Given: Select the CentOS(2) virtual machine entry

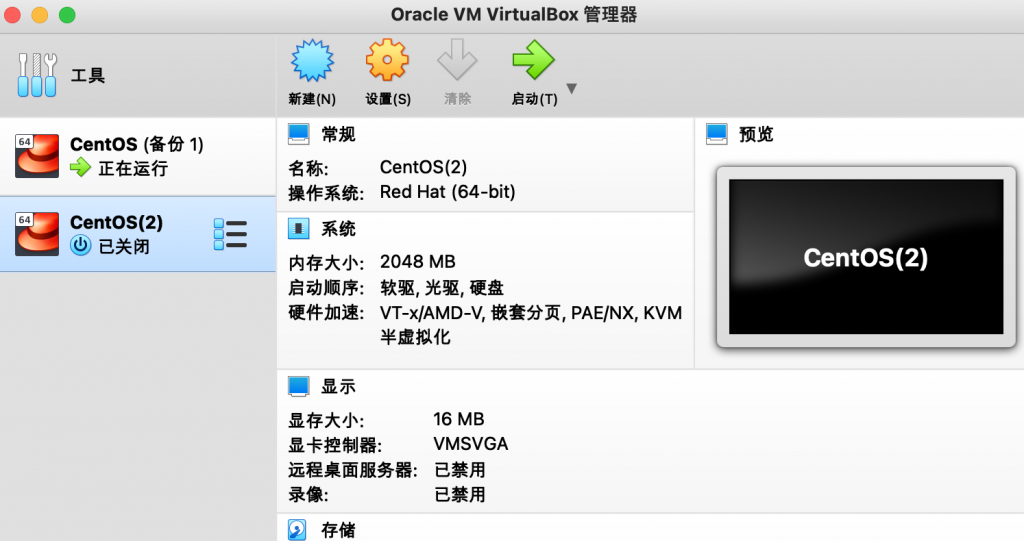Looking at the screenshot, I should (x=138, y=234).
